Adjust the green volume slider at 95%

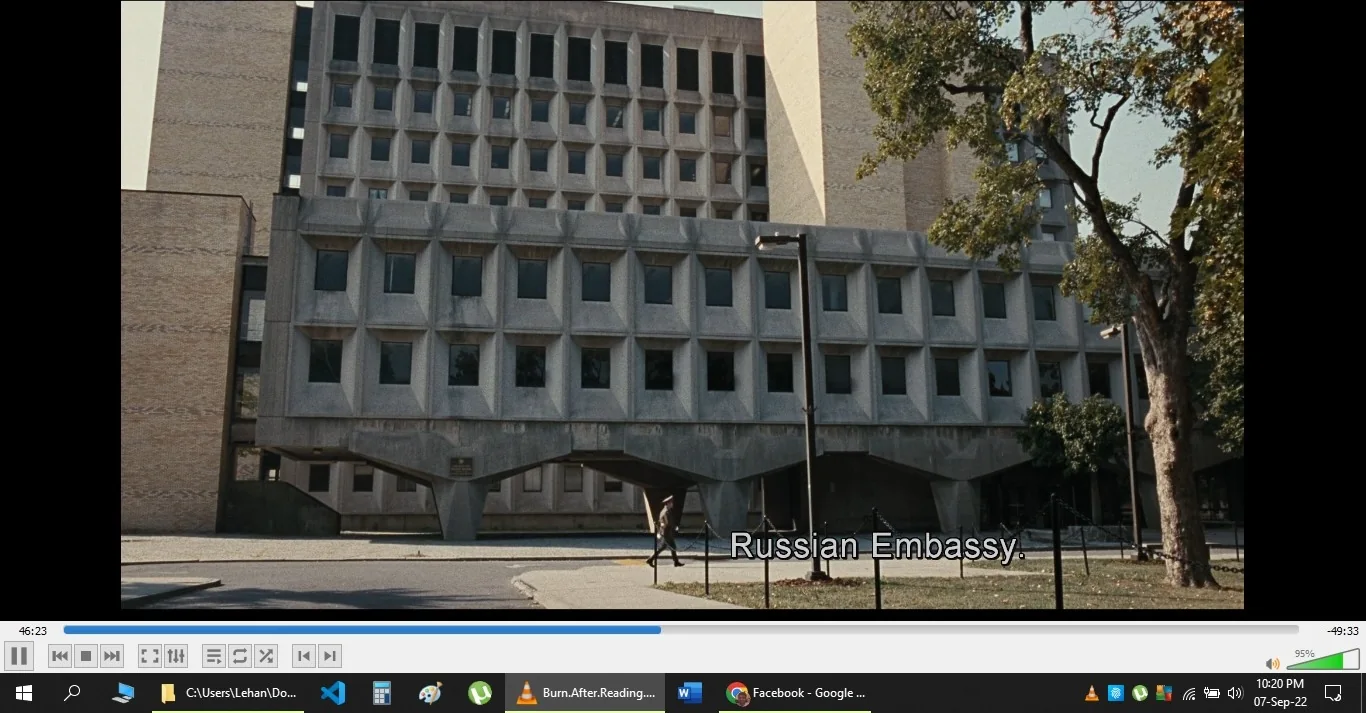click(x=1323, y=660)
